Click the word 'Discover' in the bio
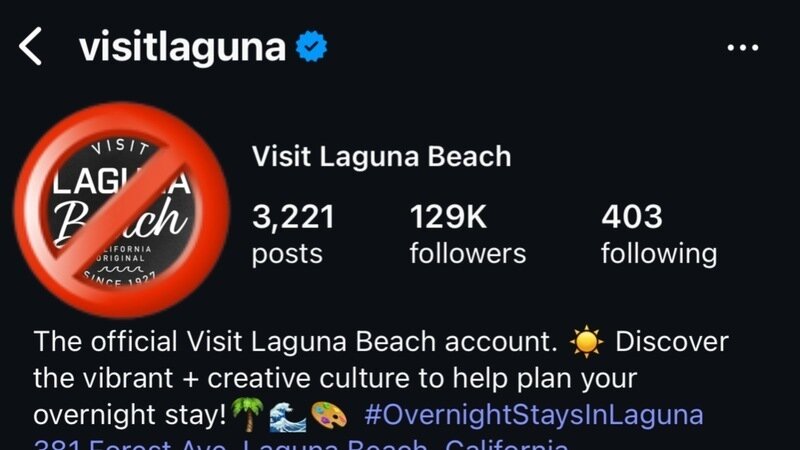800x450 pixels. click(672, 341)
